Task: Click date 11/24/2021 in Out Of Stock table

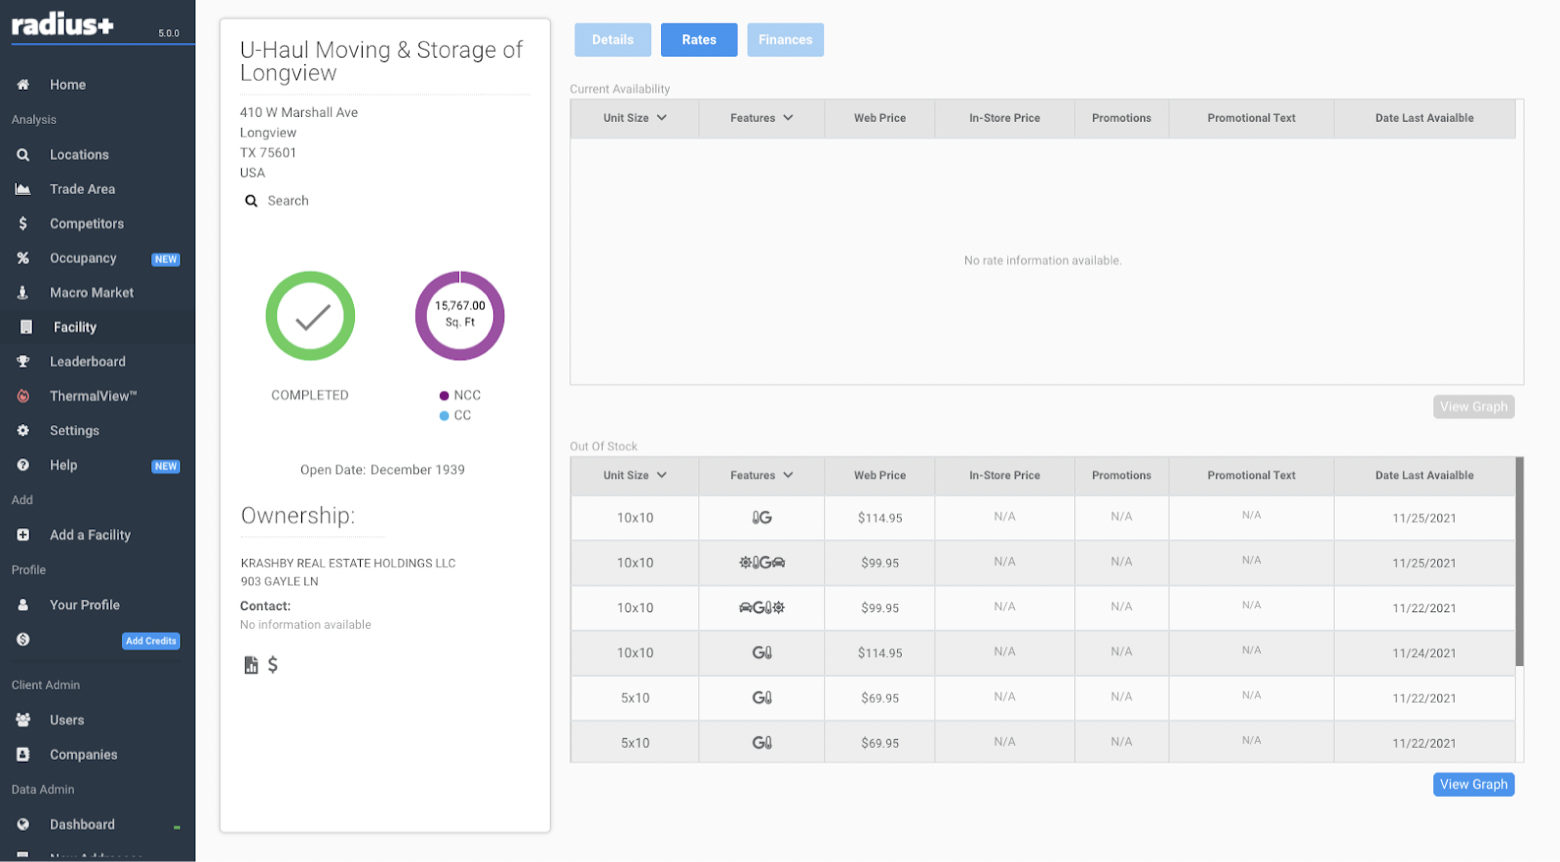Action: click(x=1424, y=653)
